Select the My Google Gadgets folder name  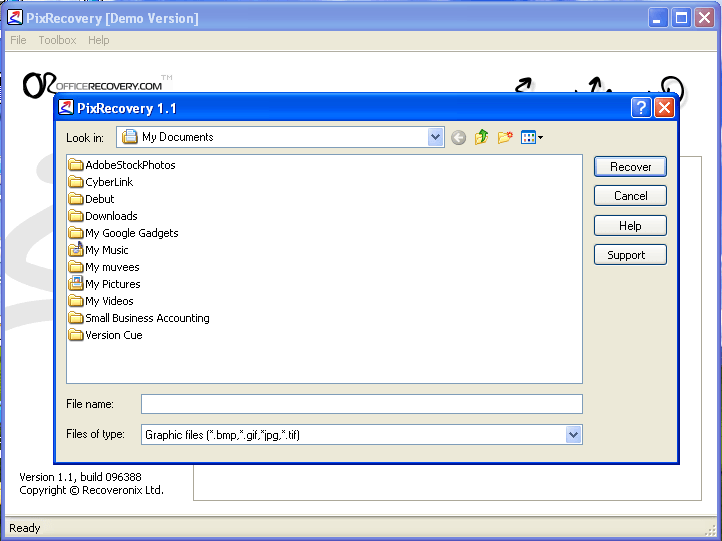(132, 233)
